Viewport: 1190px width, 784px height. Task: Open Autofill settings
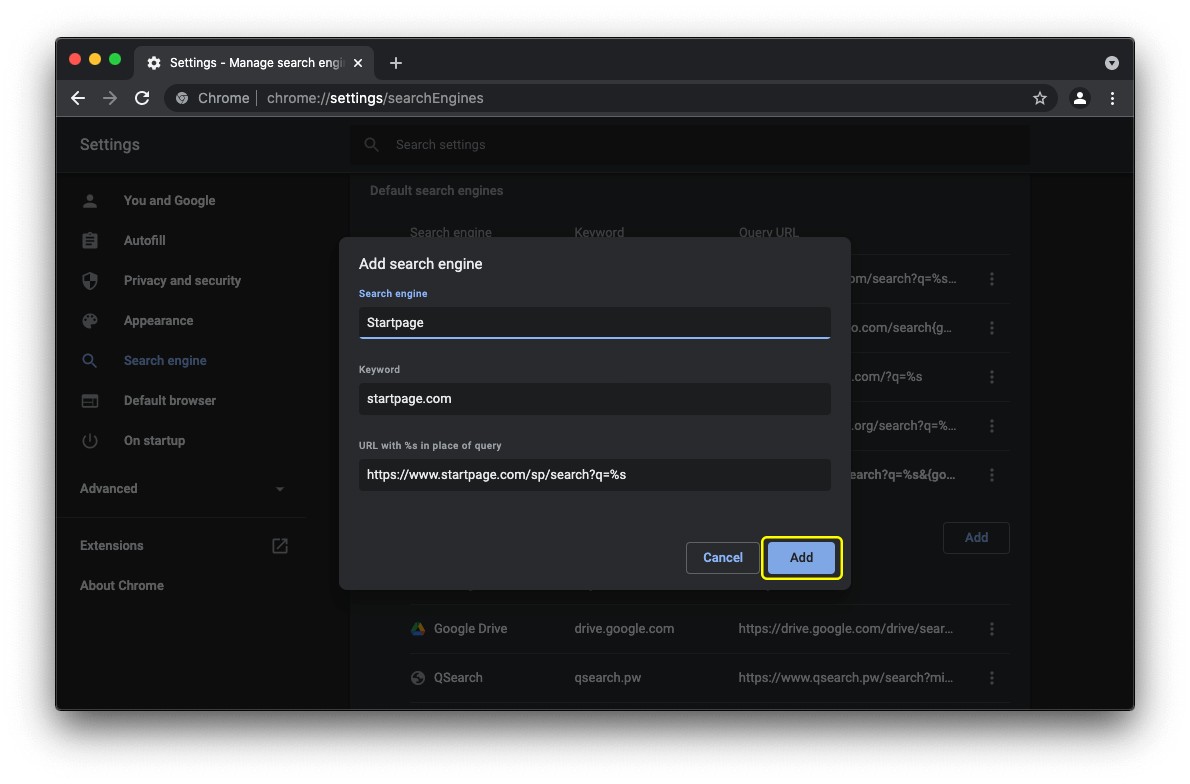click(x=144, y=241)
